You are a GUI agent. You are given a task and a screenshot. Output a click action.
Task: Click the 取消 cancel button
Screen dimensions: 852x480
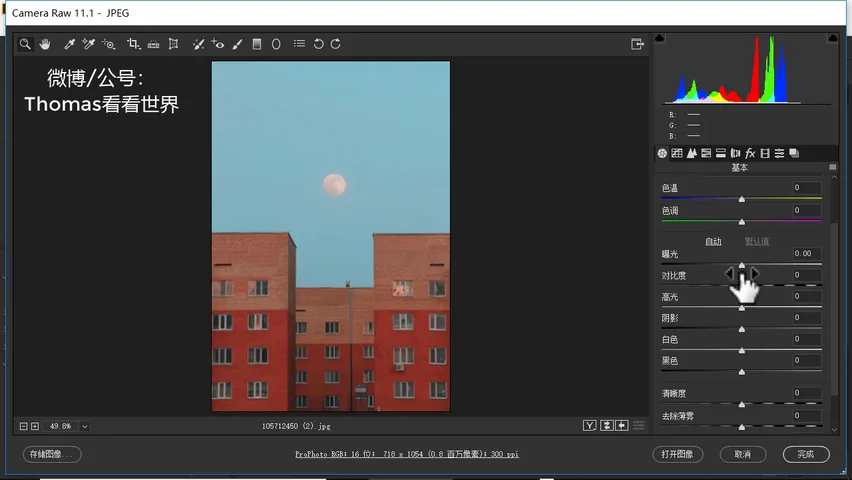[x=743, y=454]
